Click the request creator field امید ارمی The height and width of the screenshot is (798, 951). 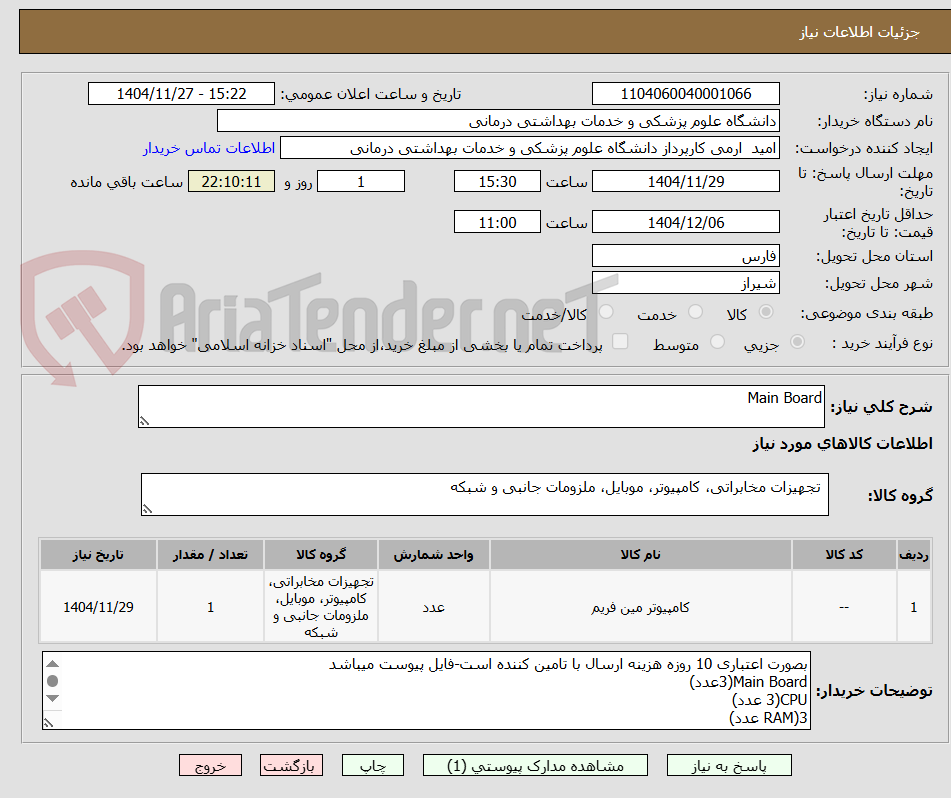[x=529, y=148]
